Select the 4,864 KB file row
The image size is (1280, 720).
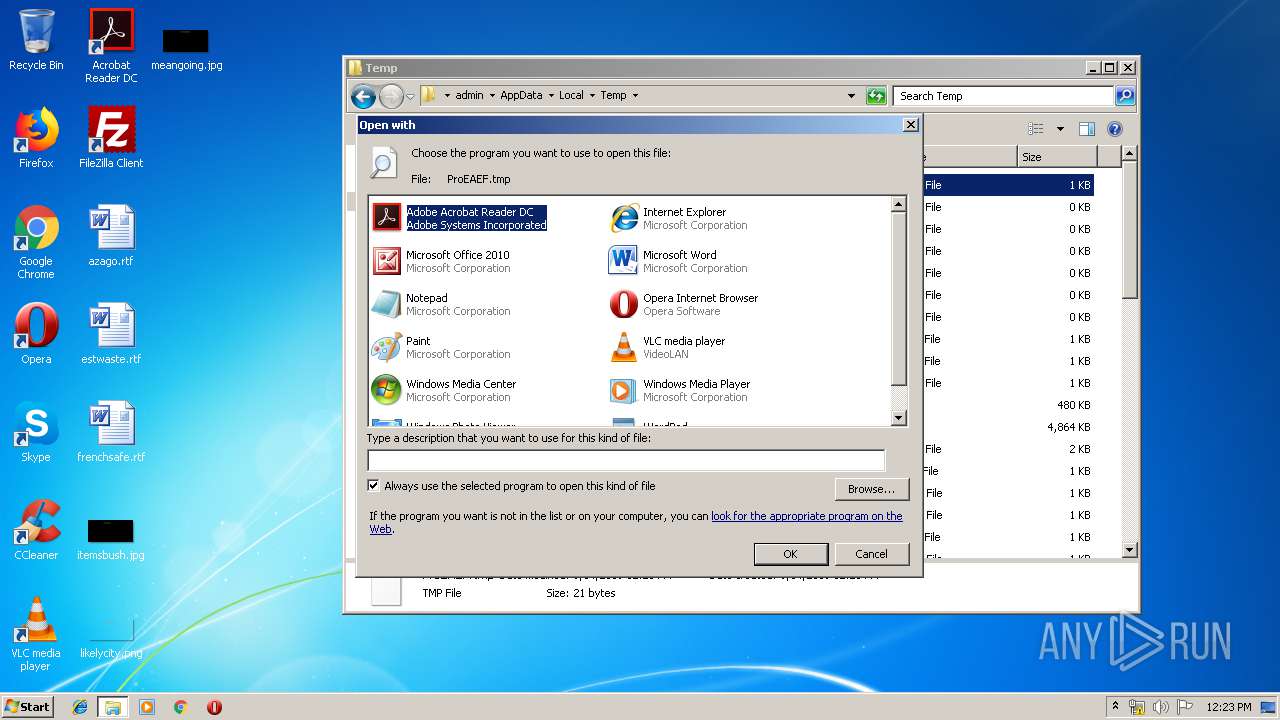[1007, 427]
